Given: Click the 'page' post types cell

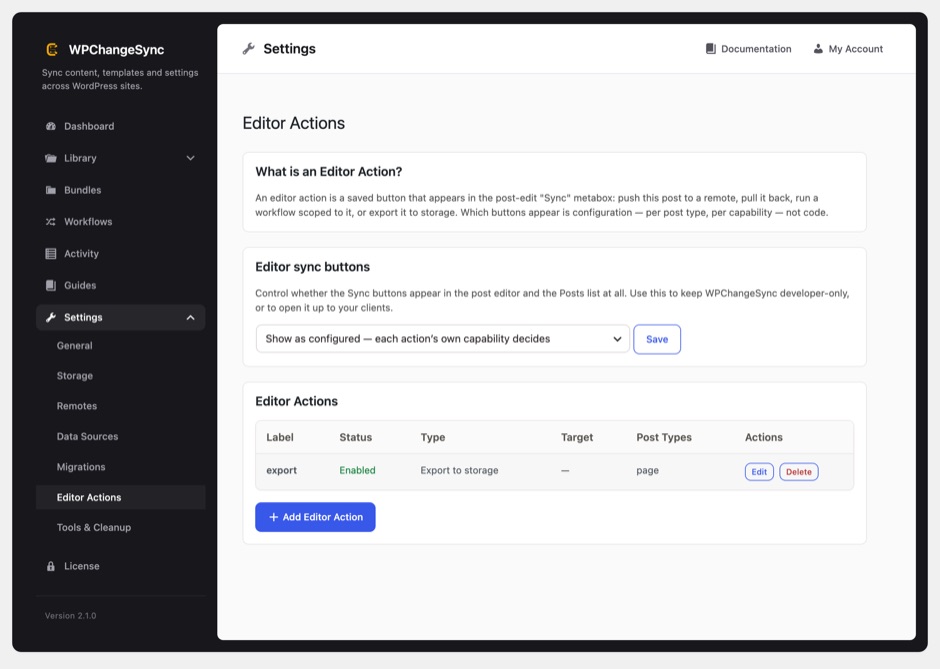Looking at the screenshot, I should point(647,471).
